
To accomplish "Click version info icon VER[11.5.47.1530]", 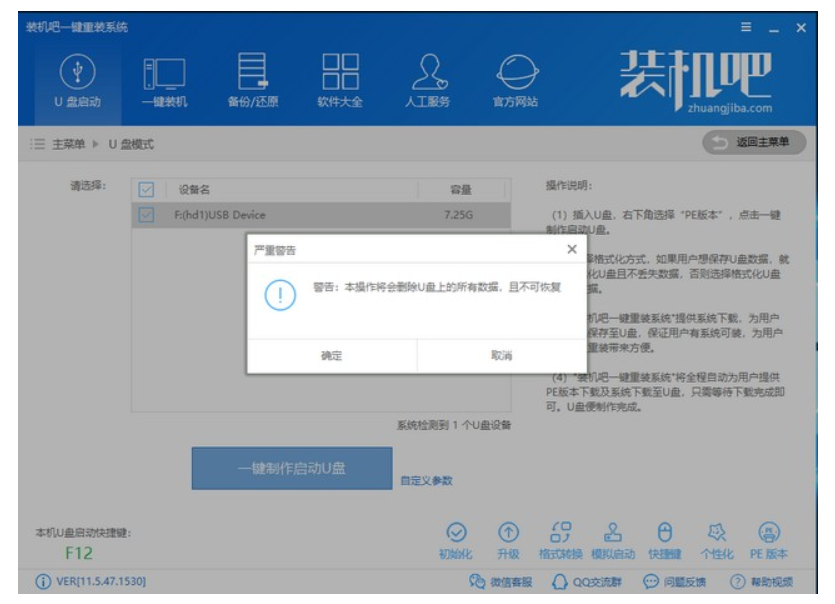I will (43, 582).
